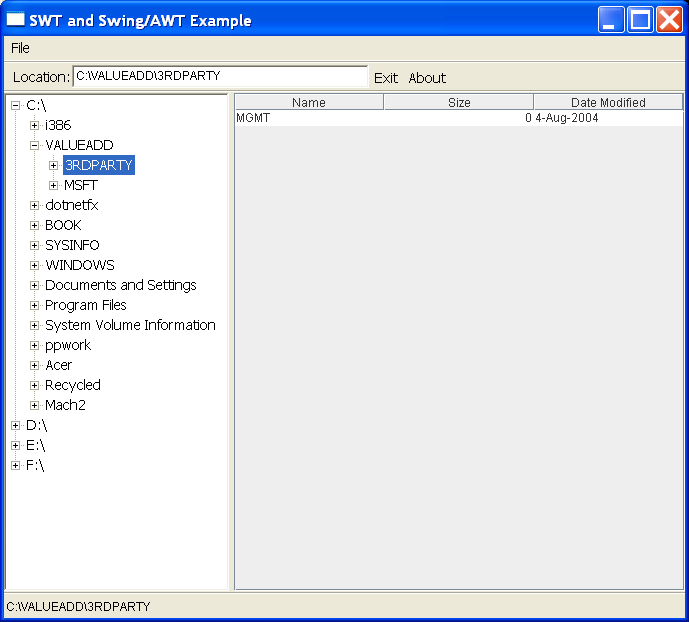Maximize the SWT and Swing/AWT window
This screenshot has width=689, height=622.
click(x=640, y=20)
